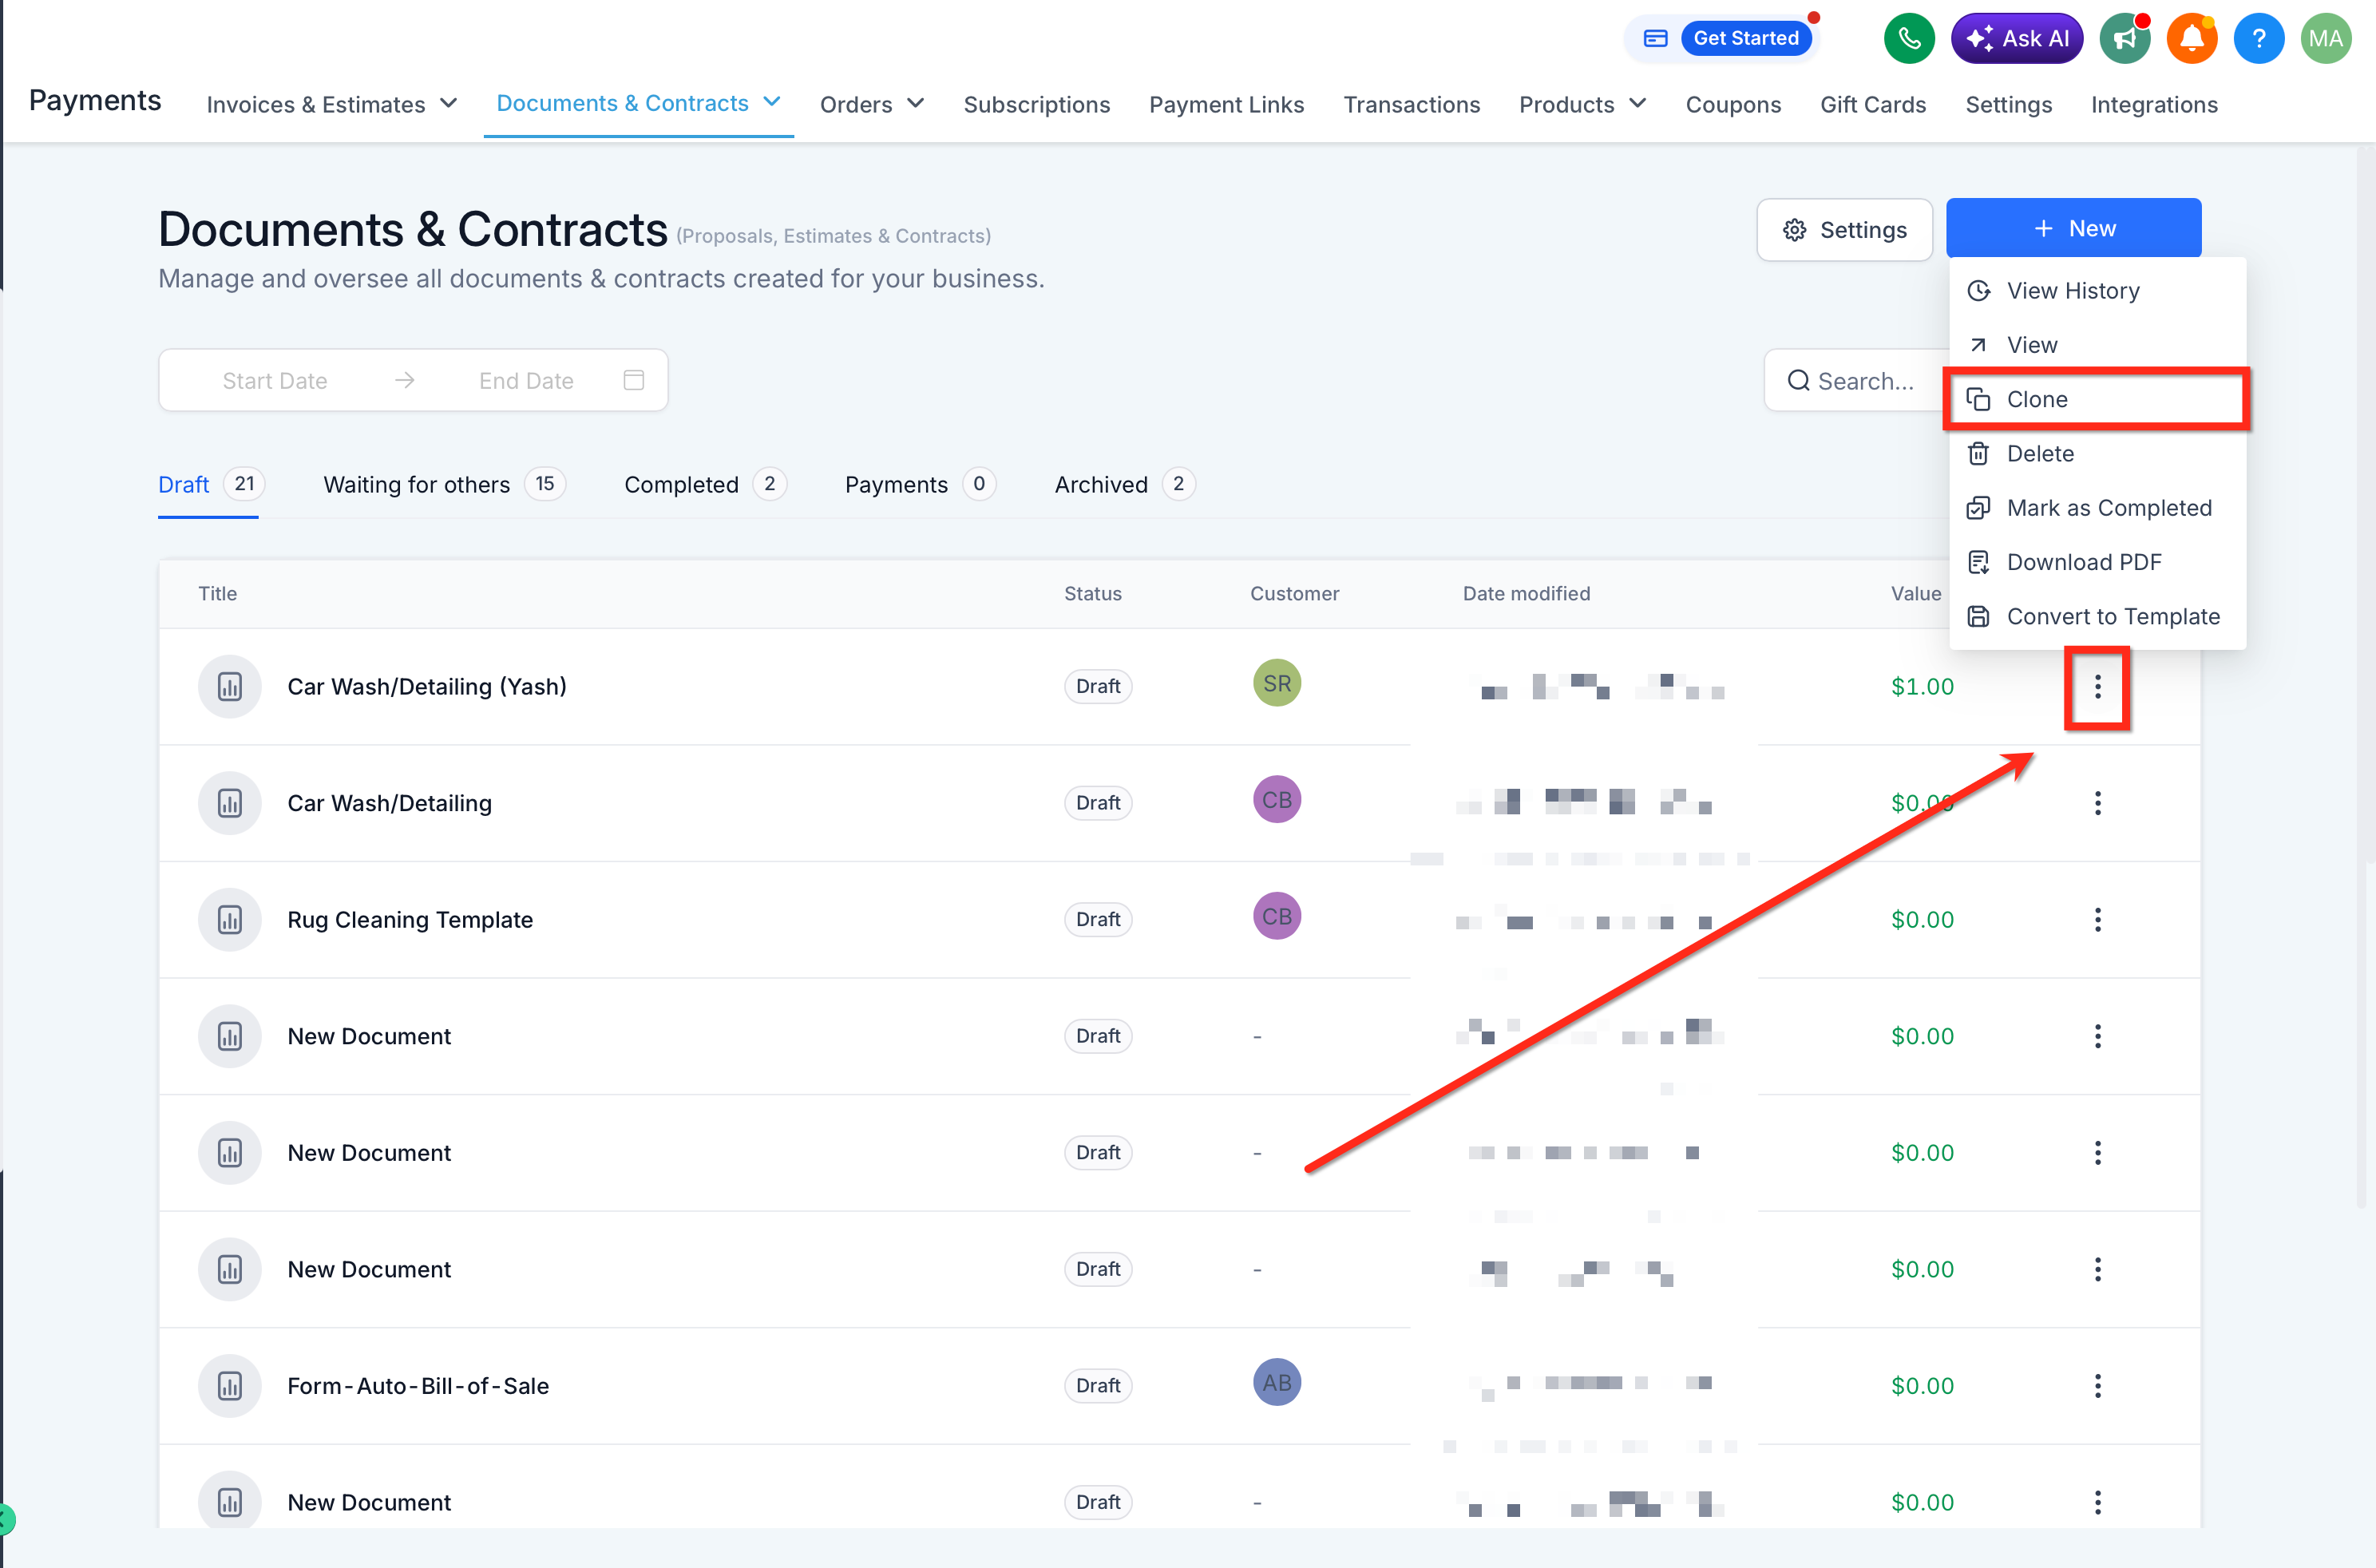
Task: Open the Integrations tab
Action: pyautogui.click(x=2154, y=104)
